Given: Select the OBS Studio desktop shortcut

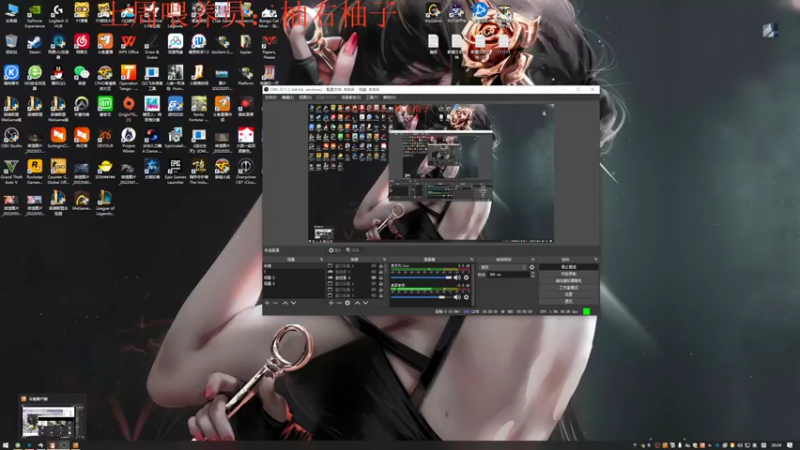Looking at the screenshot, I should tap(11, 136).
